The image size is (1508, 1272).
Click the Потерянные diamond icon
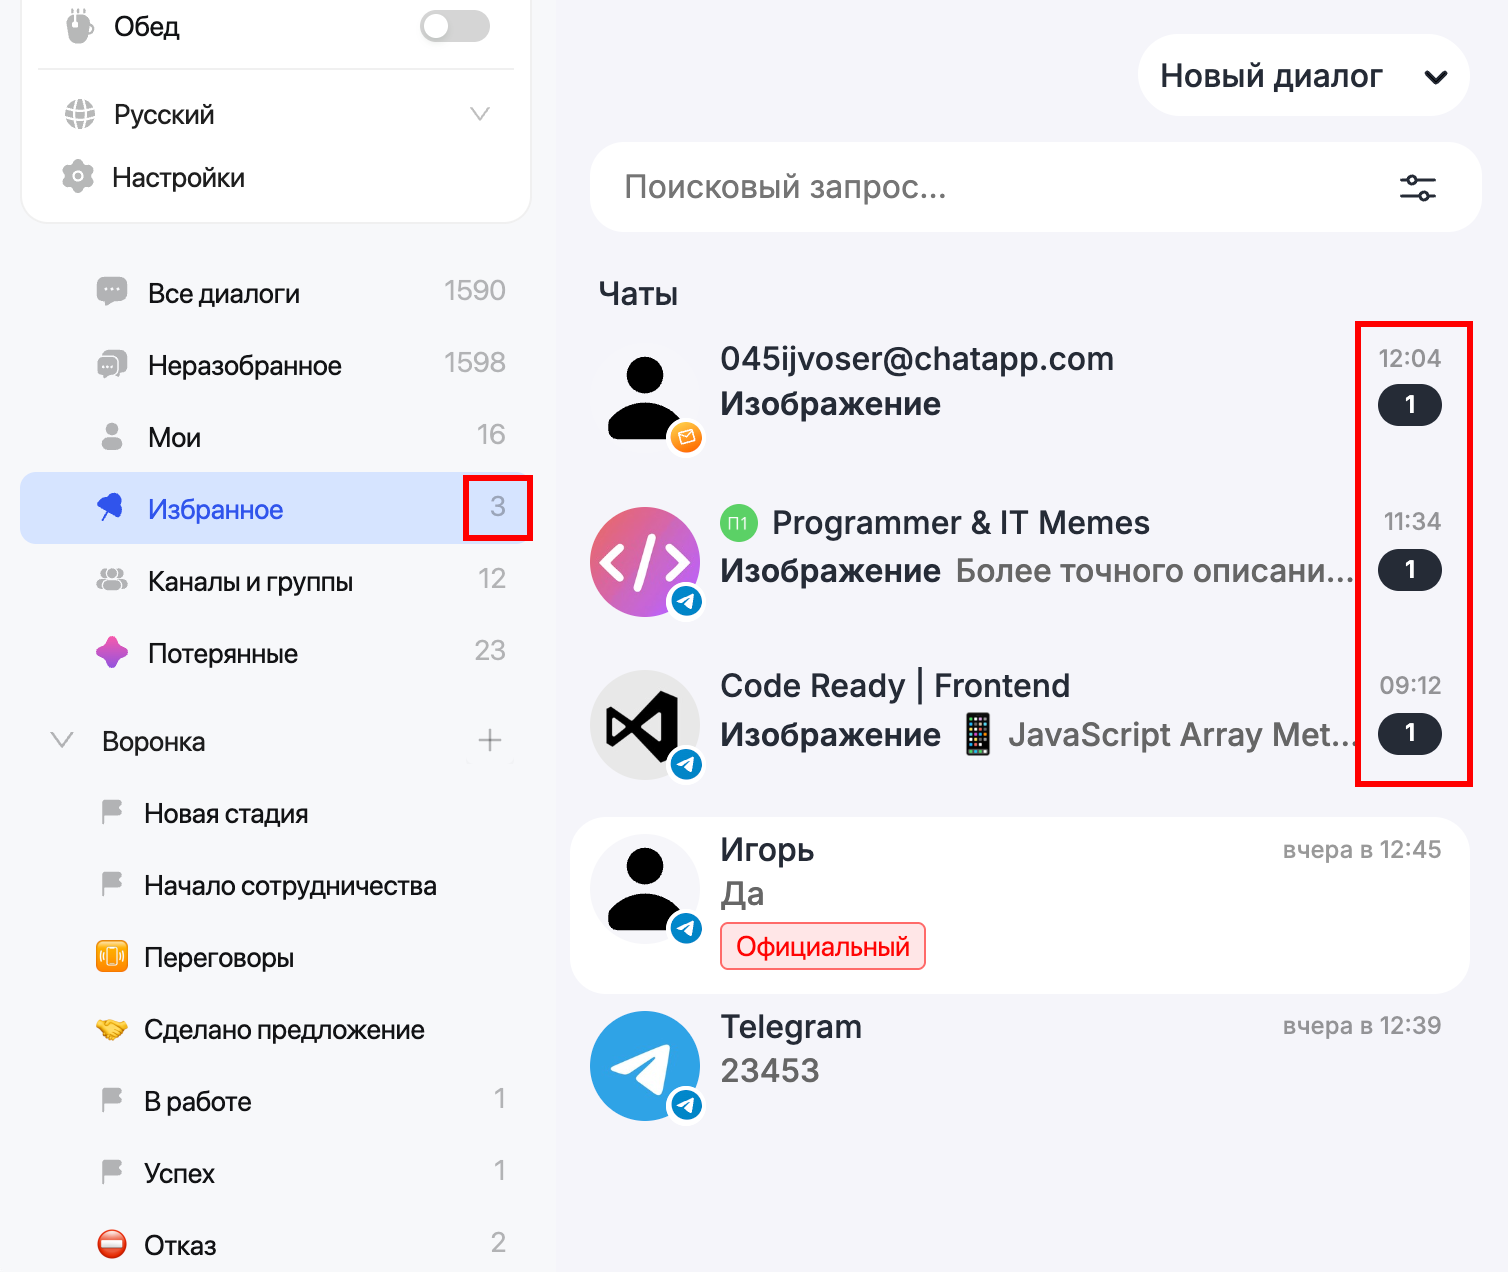(112, 653)
